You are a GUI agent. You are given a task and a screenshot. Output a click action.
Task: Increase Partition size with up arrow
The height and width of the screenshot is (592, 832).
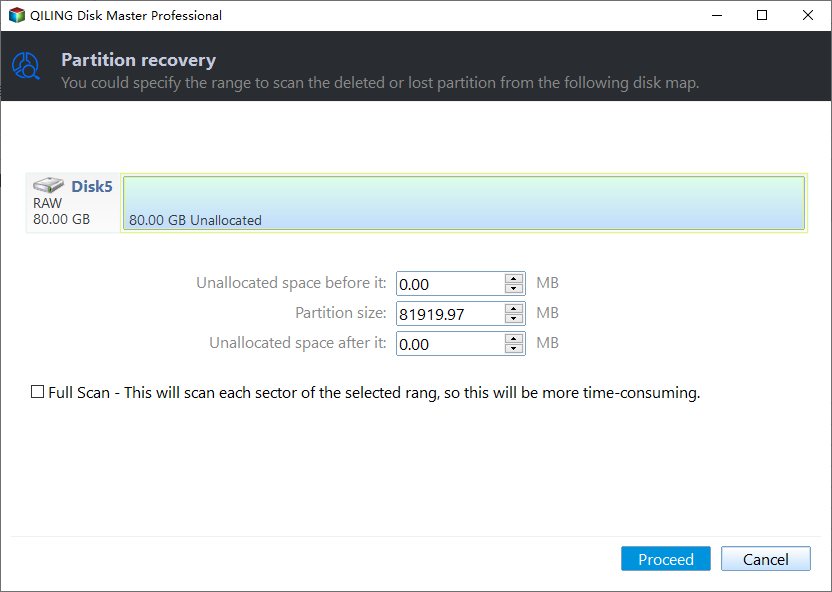(514, 308)
